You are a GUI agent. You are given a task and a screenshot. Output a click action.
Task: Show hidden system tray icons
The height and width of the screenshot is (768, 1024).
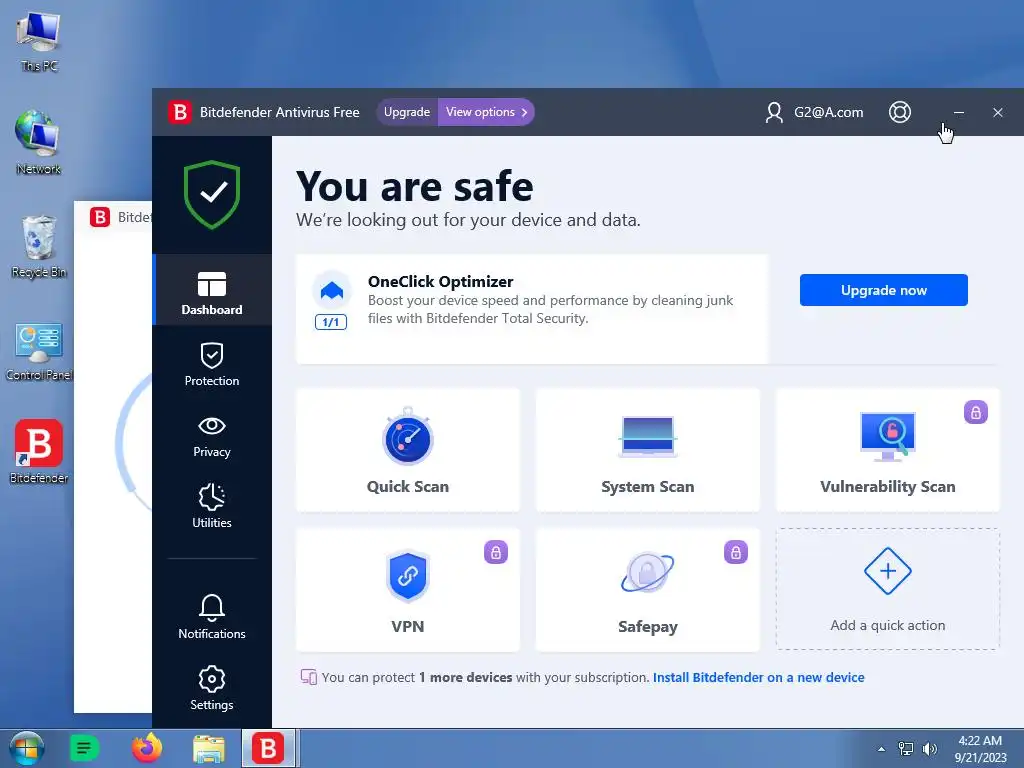pyautogui.click(x=882, y=749)
